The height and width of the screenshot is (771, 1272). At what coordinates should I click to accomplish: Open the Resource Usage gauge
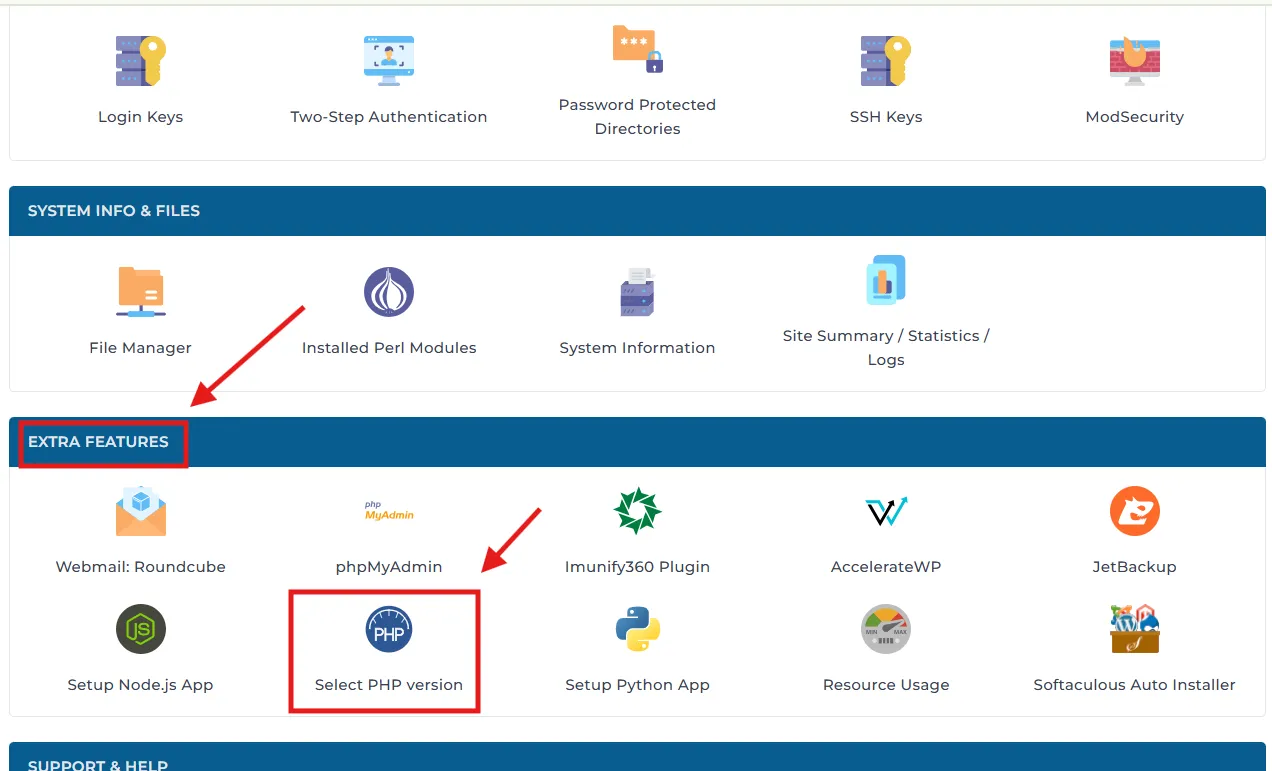(x=885, y=630)
